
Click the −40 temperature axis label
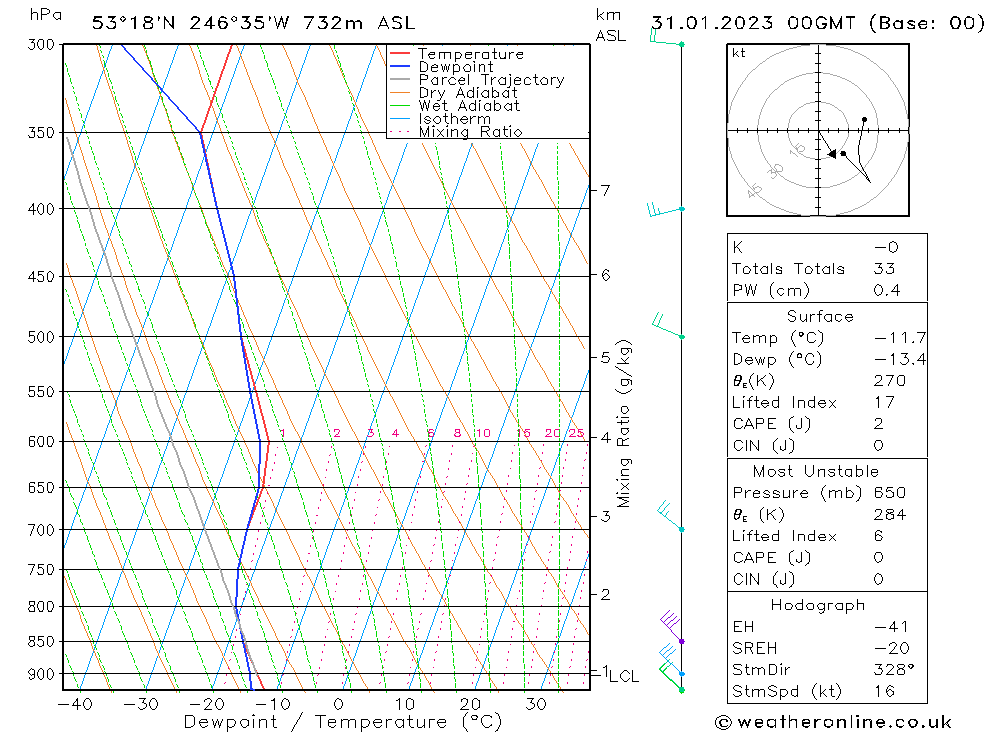[75, 704]
